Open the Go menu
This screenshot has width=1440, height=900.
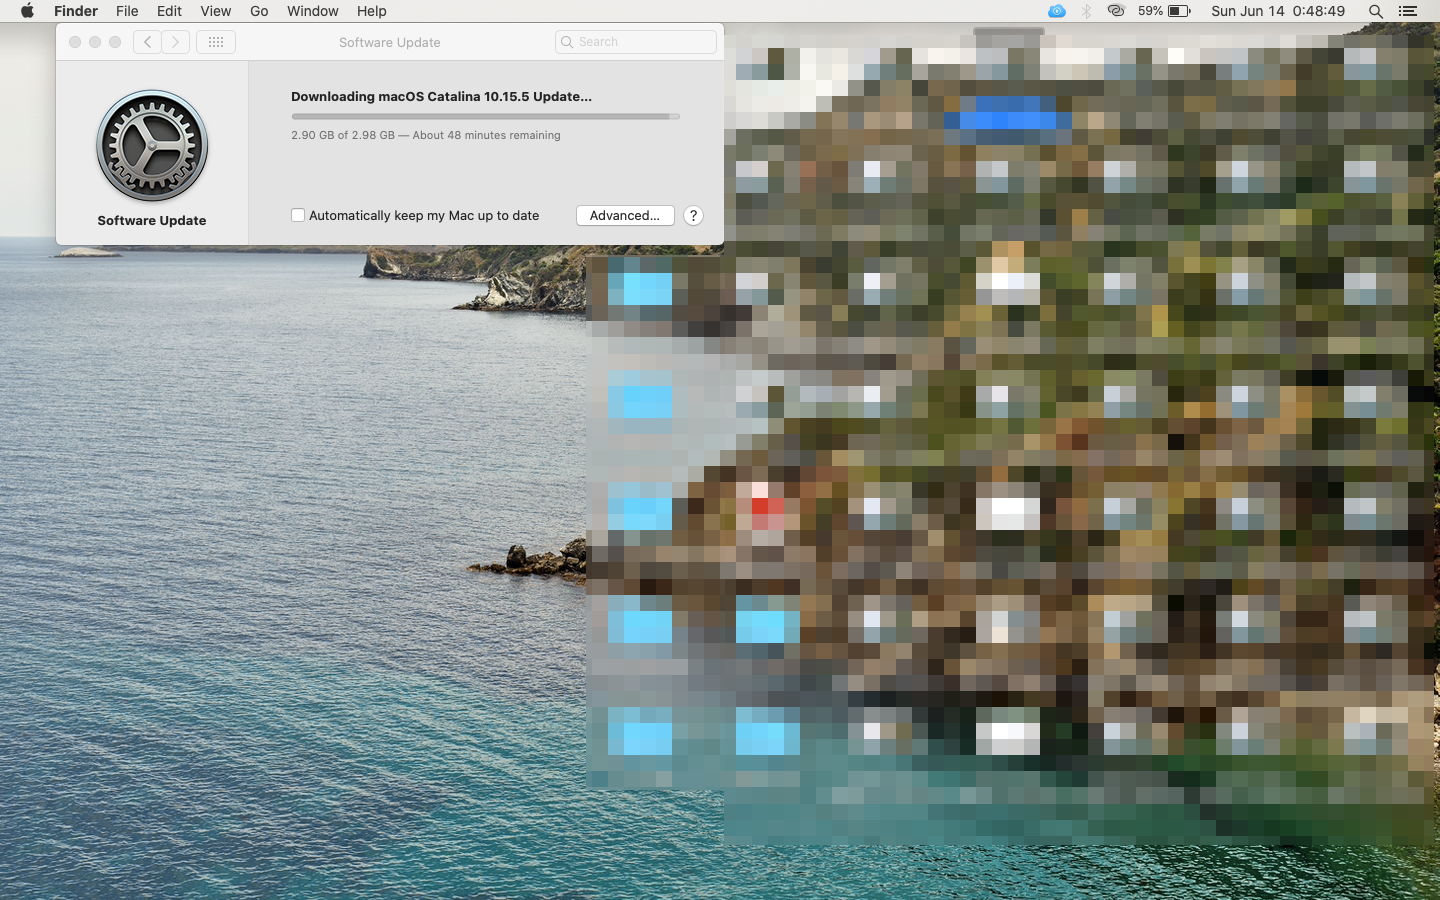click(259, 11)
